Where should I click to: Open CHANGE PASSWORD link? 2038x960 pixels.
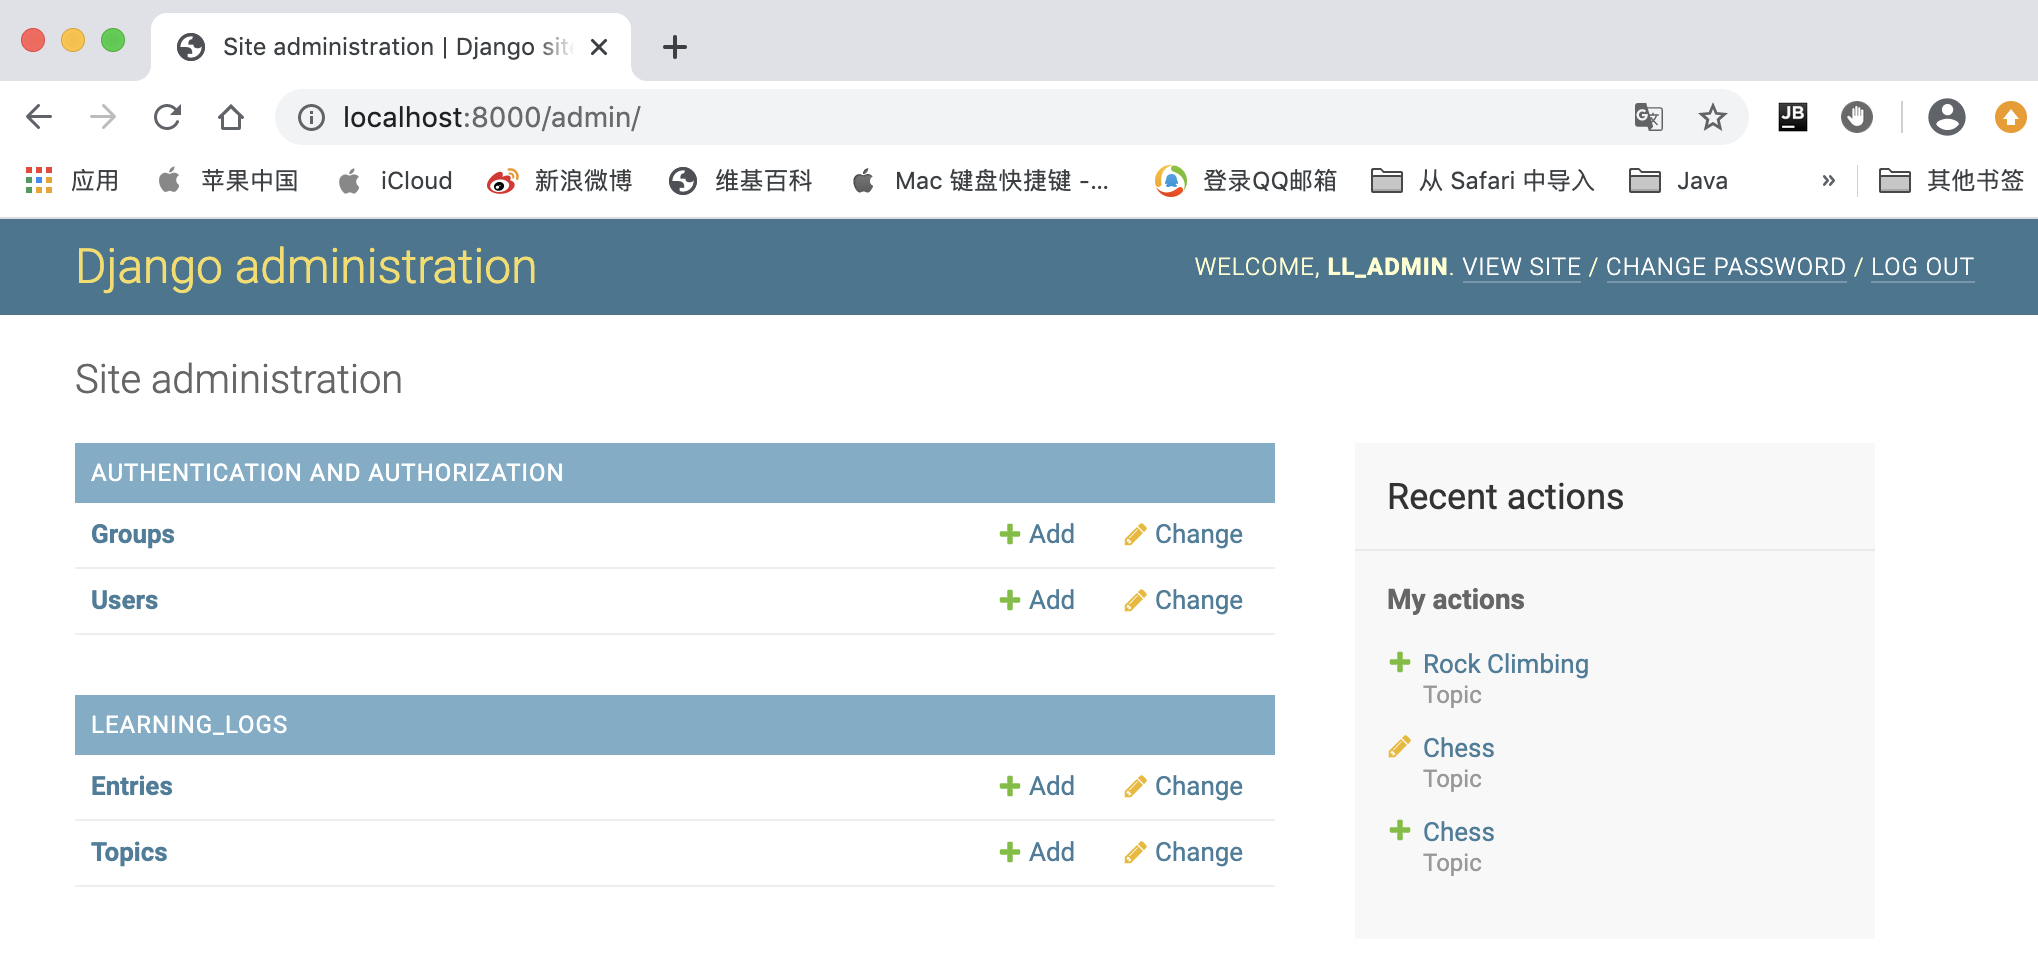point(1725,267)
